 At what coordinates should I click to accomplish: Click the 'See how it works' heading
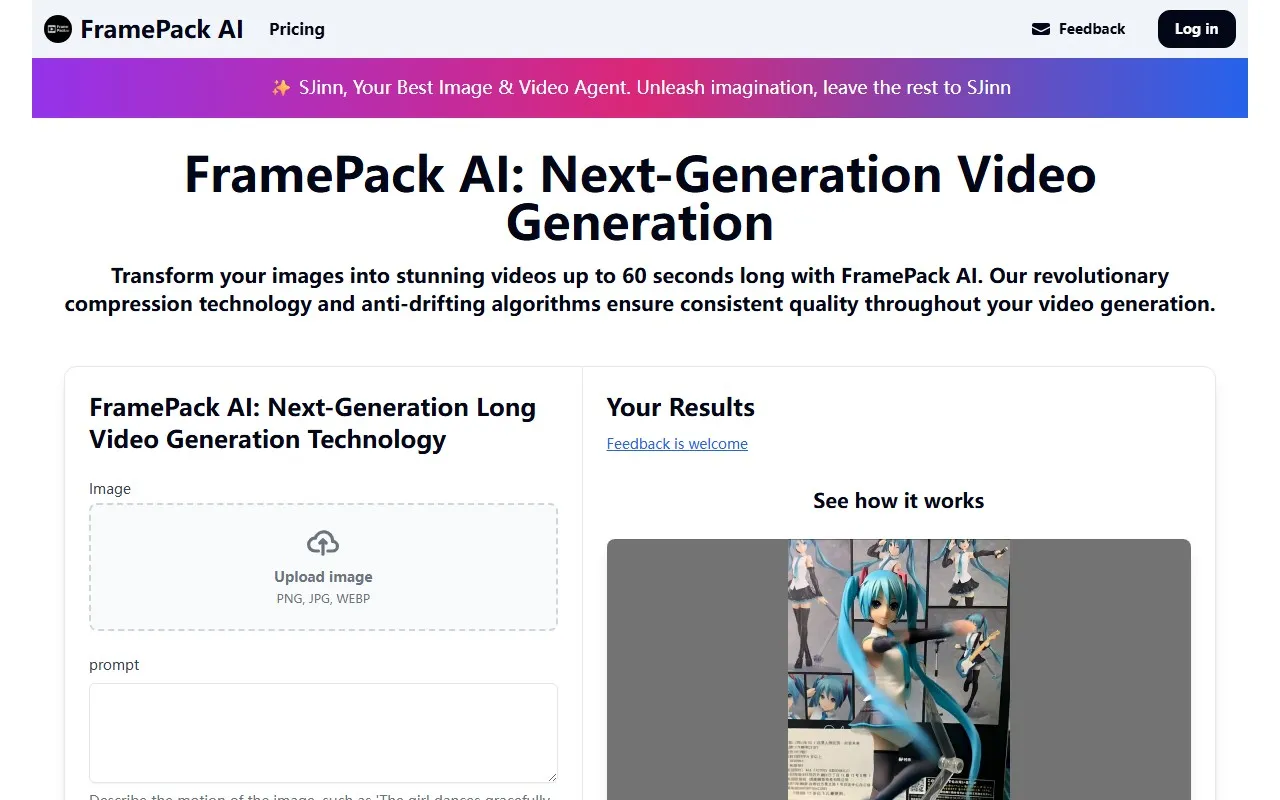click(899, 501)
